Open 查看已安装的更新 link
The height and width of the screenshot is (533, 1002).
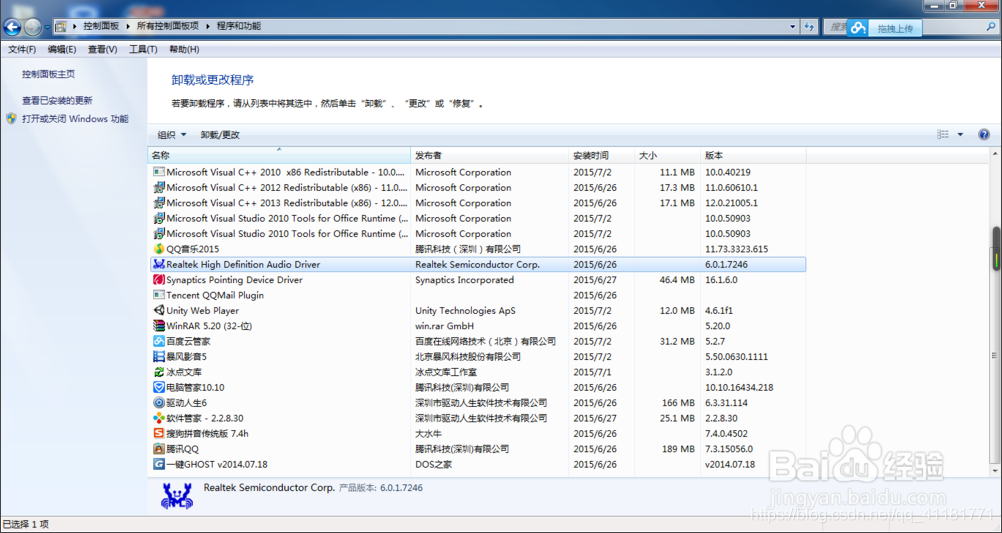pyautogui.click(x=57, y=100)
